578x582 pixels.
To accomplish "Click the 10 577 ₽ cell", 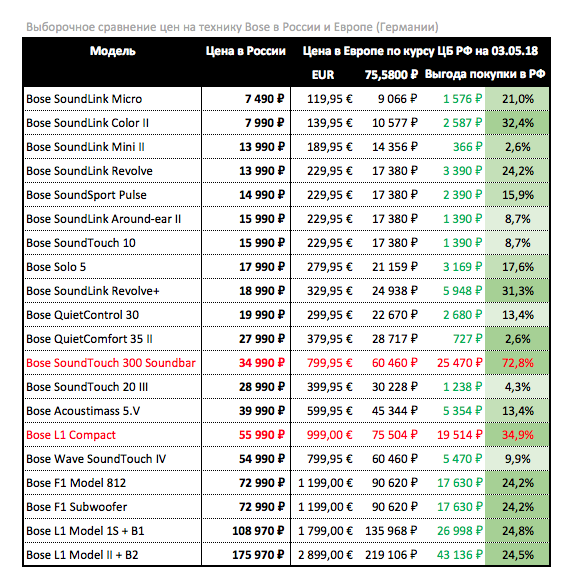I will (x=395, y=123).
